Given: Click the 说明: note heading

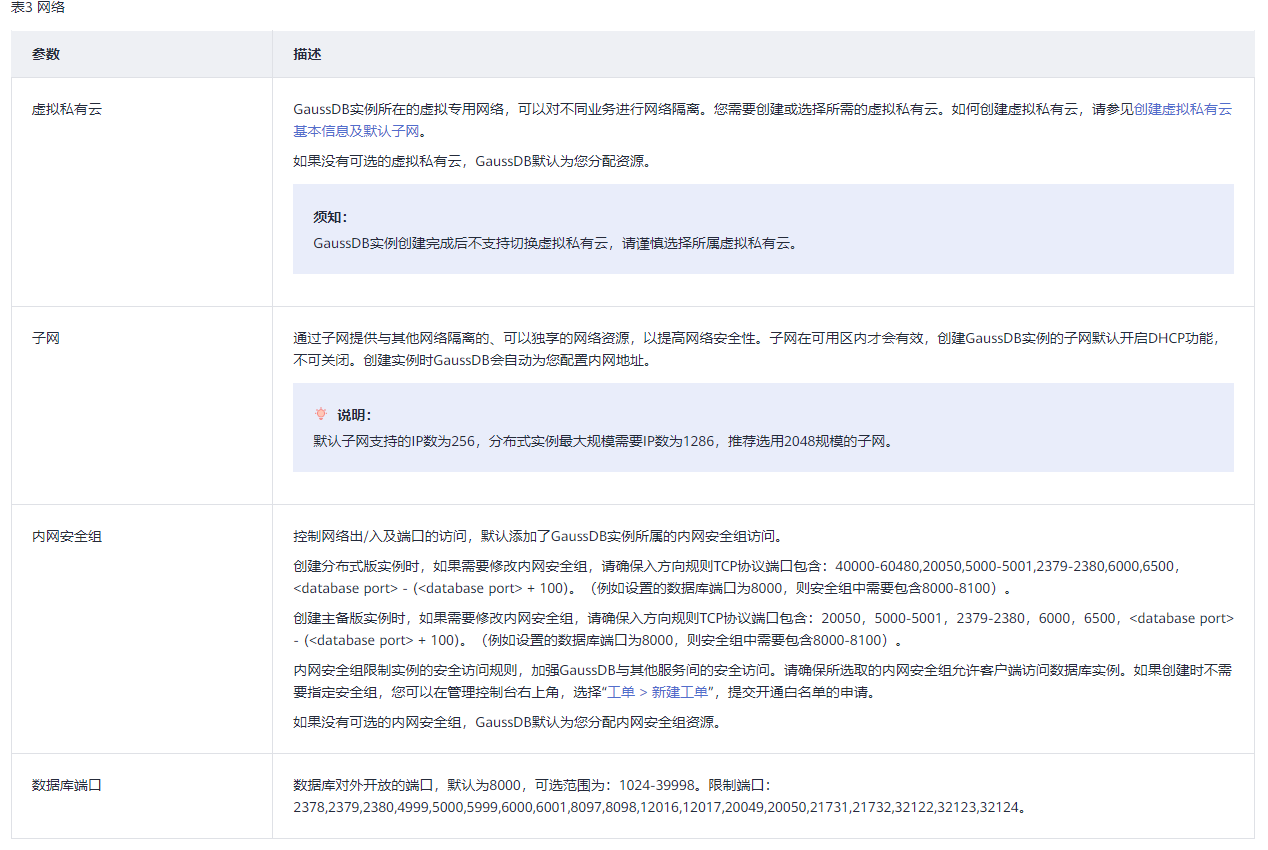Looking at the screenshot, I should tap(354, 415).
